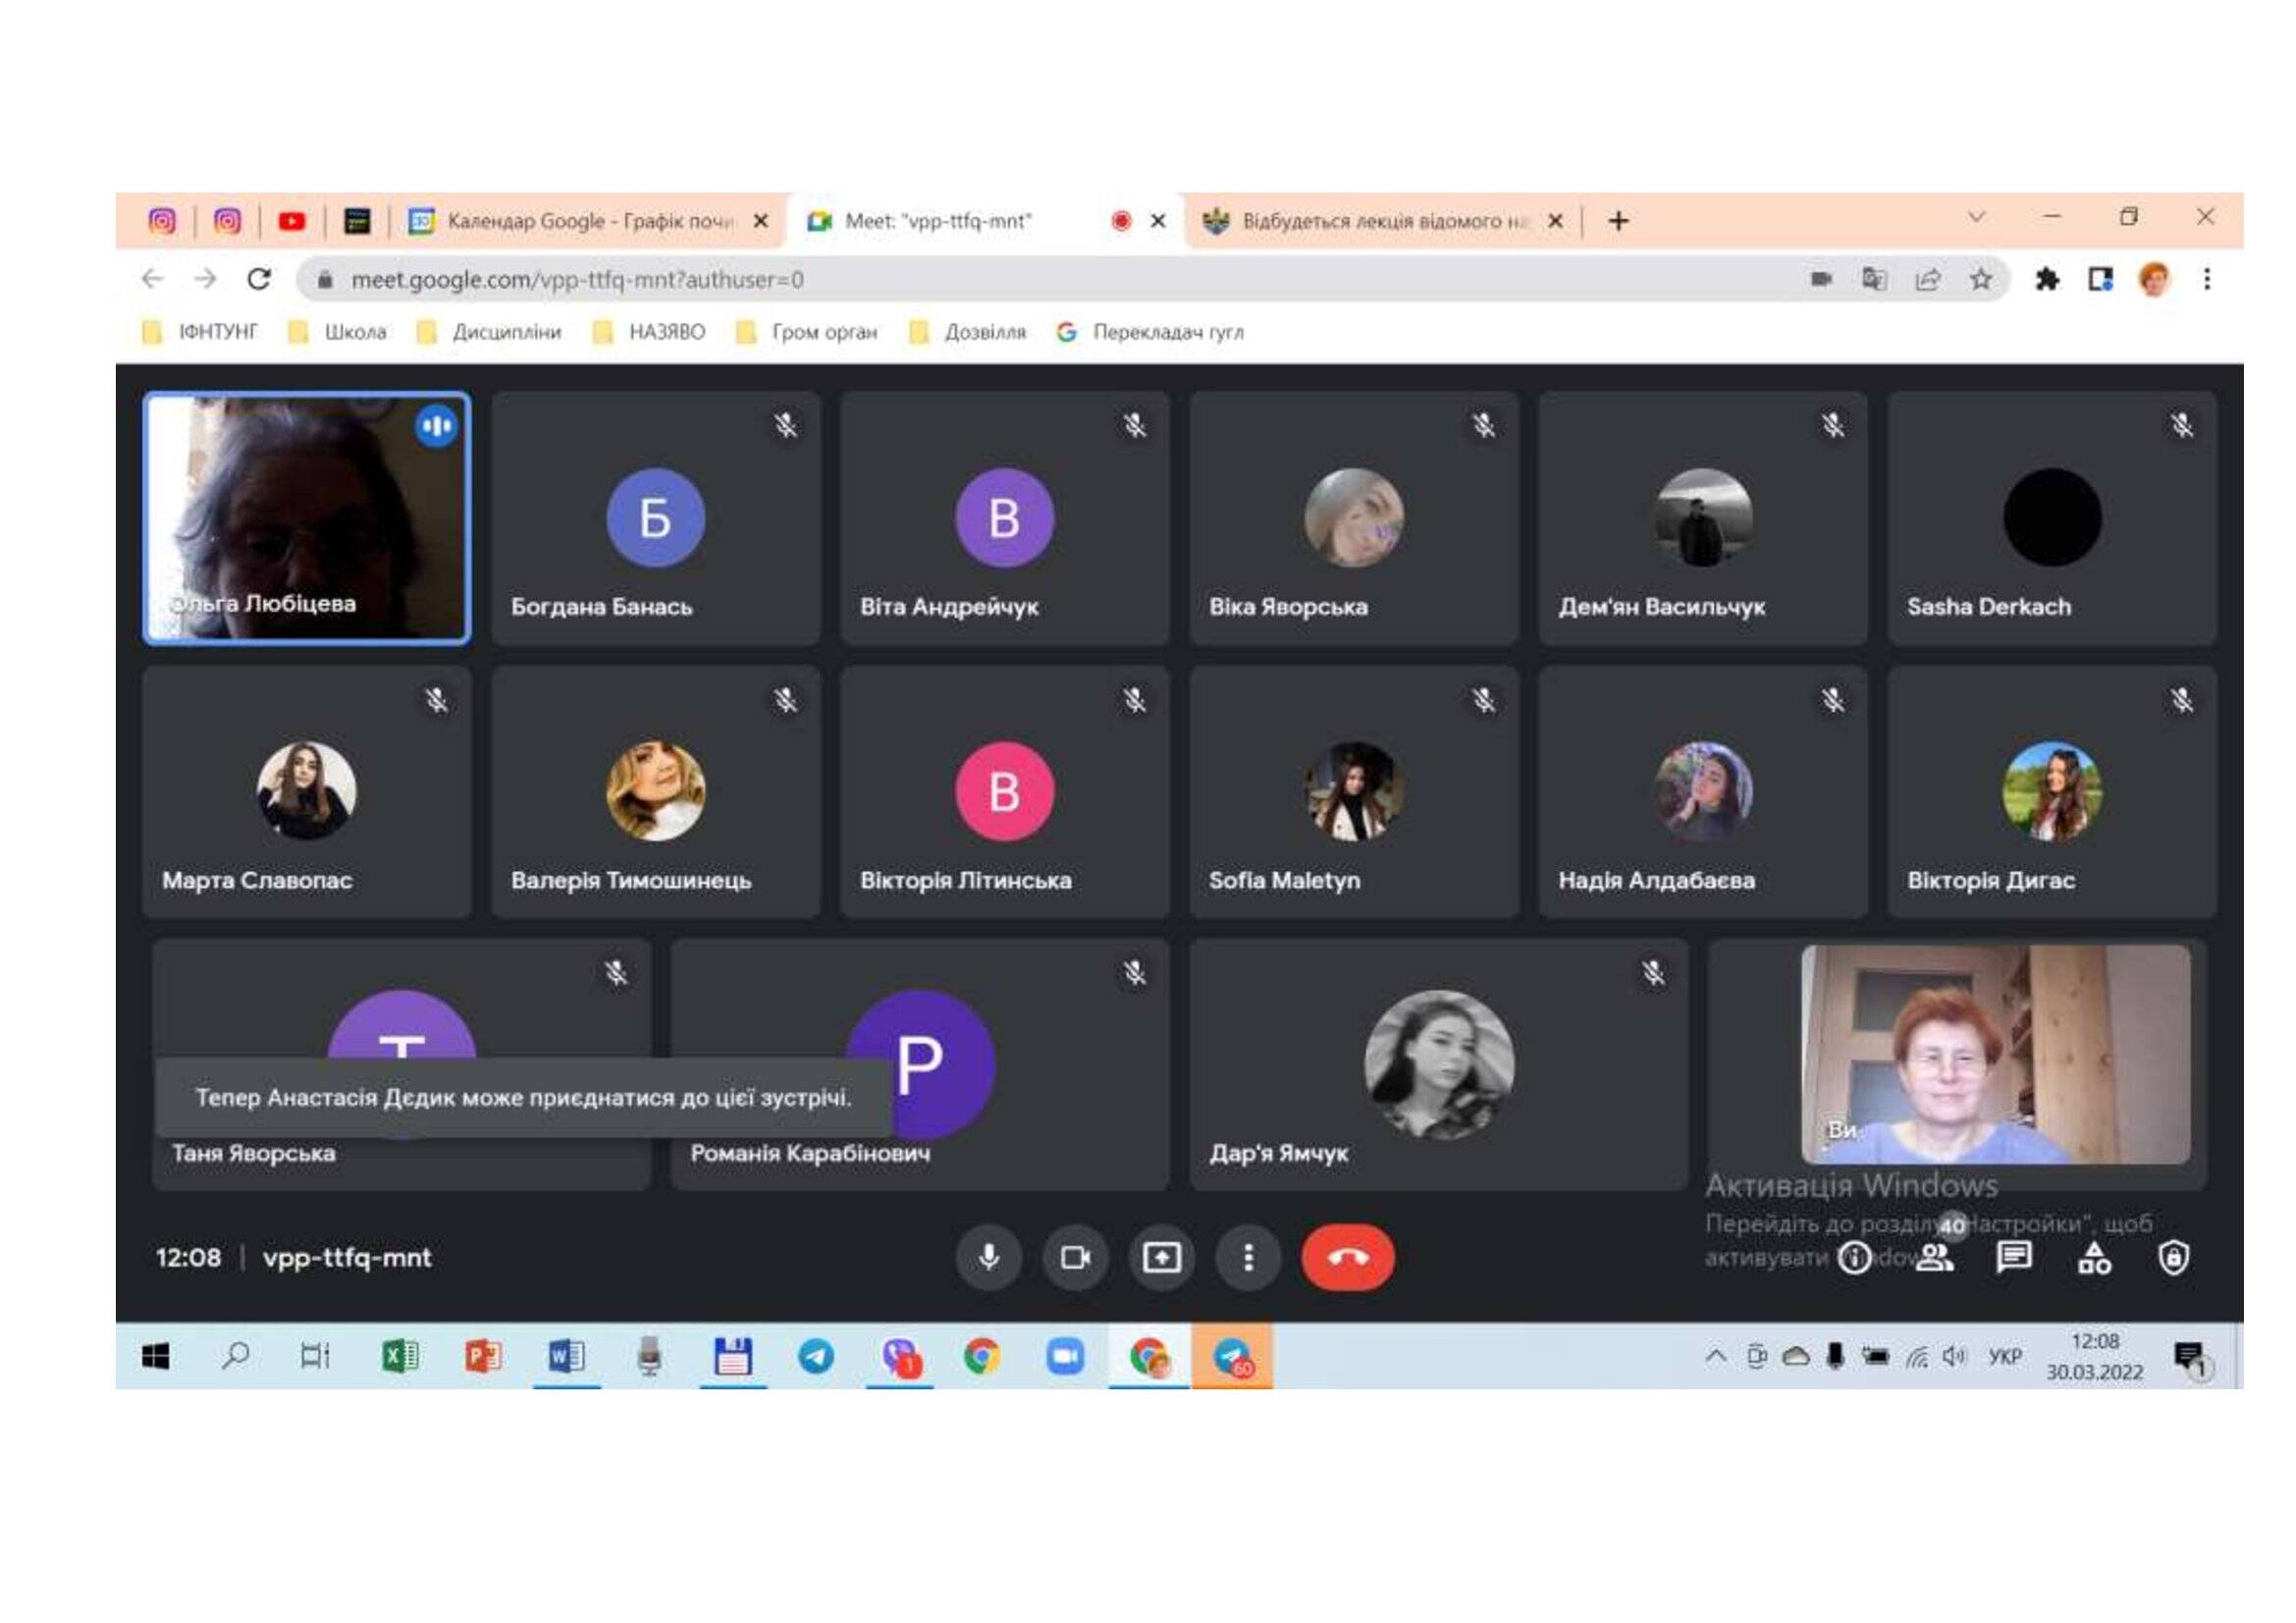Leave the call with the red hang-up button
The image size is (2296, 1623).
tap(1347, 1257)
